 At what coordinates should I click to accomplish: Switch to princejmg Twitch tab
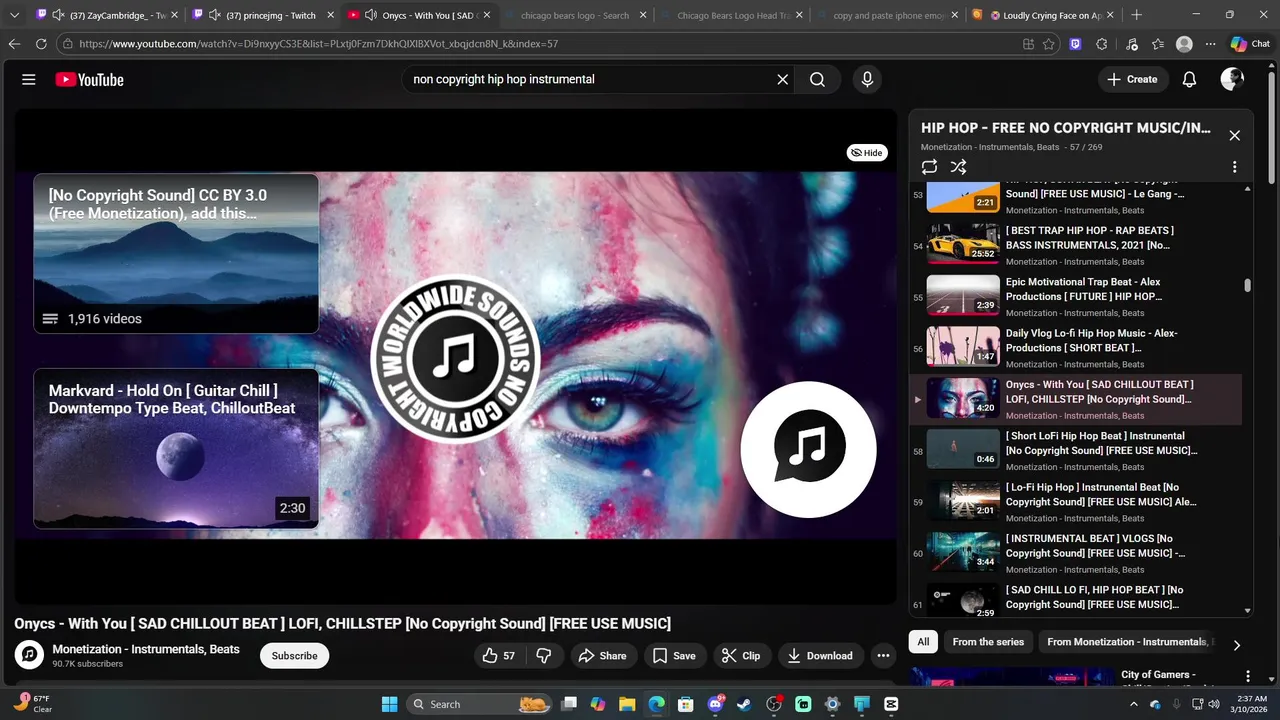264,15
